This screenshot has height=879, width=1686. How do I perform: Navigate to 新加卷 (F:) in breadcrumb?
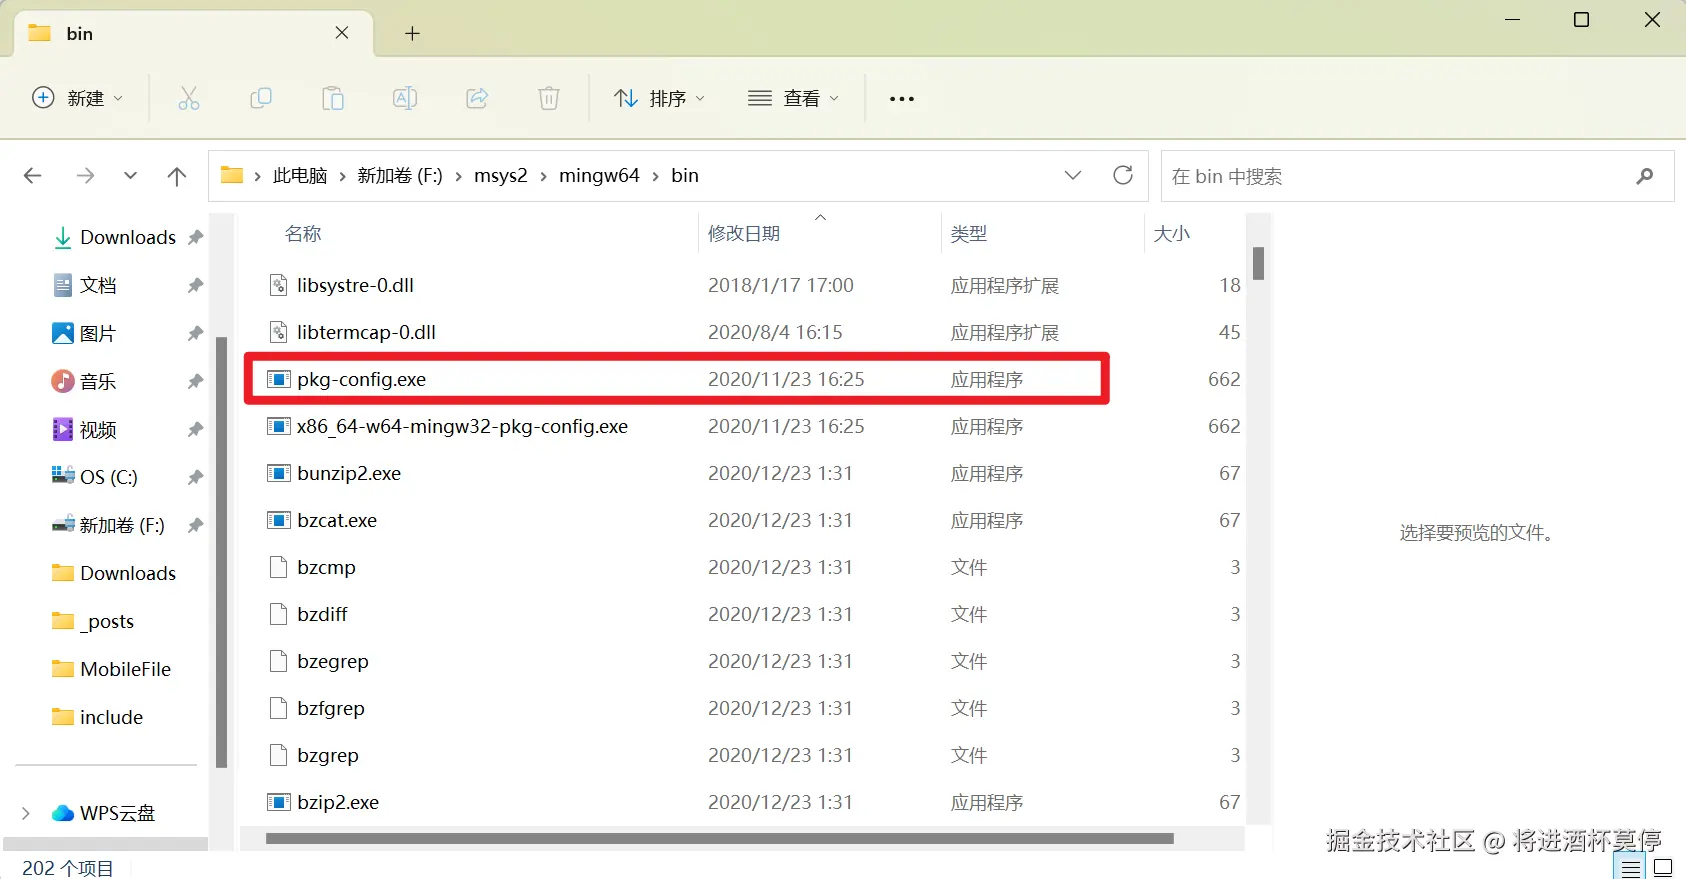click(x=400, y=176)
